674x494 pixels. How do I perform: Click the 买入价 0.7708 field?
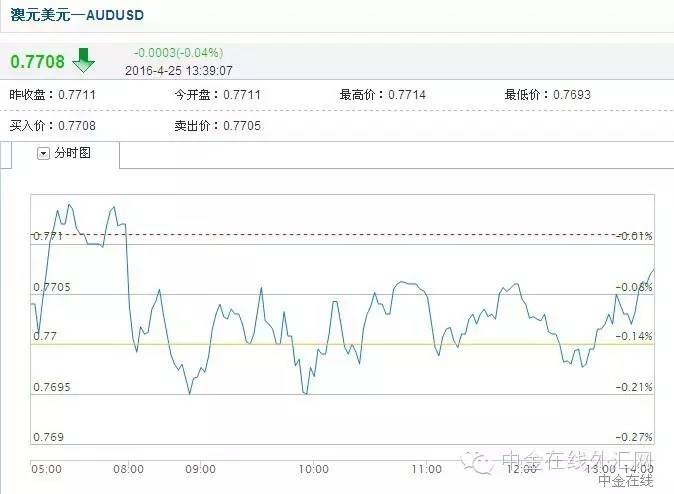52,125
